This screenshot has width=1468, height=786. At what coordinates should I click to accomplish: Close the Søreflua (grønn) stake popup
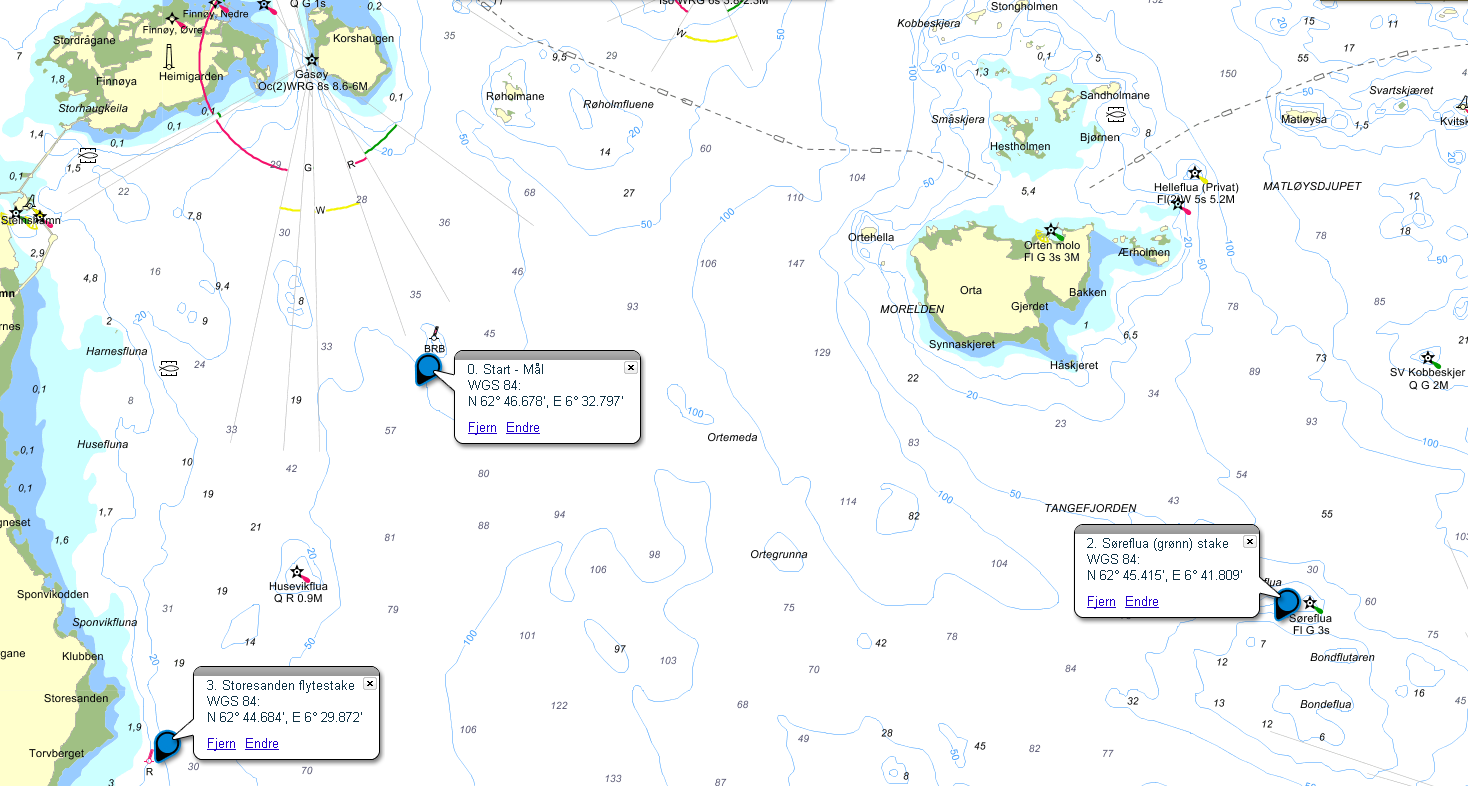(1249, 541)
